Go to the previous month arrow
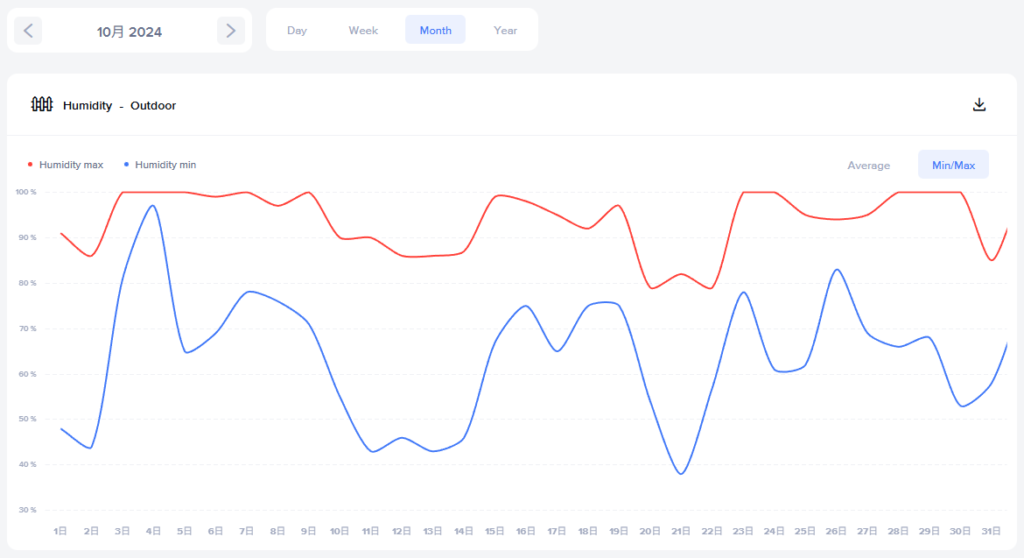 [28, 31]
